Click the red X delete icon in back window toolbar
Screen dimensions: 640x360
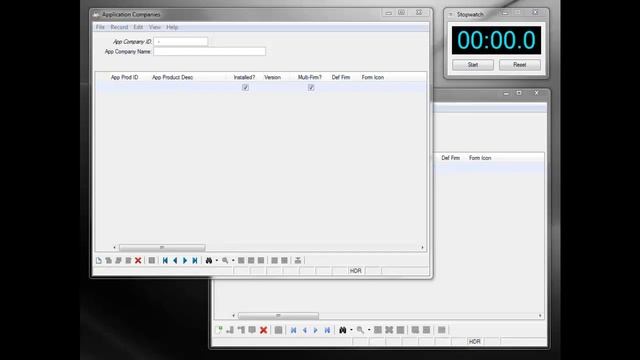pos(264,330)
